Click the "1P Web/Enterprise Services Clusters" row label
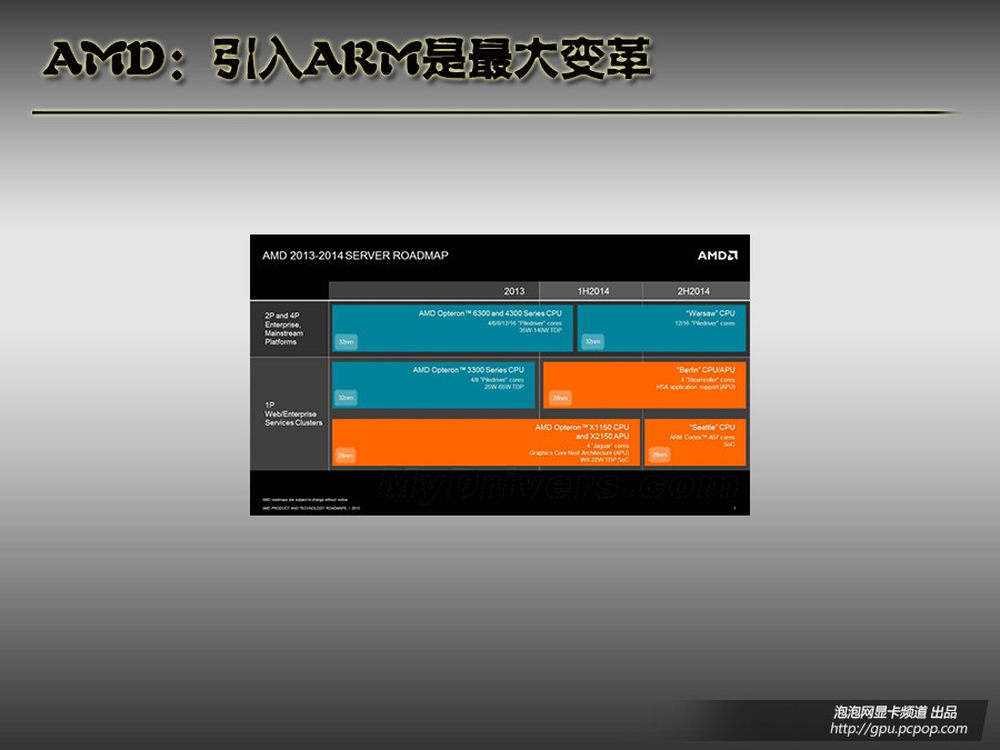This screenshot has height=750, width=1000. (293, 414)
